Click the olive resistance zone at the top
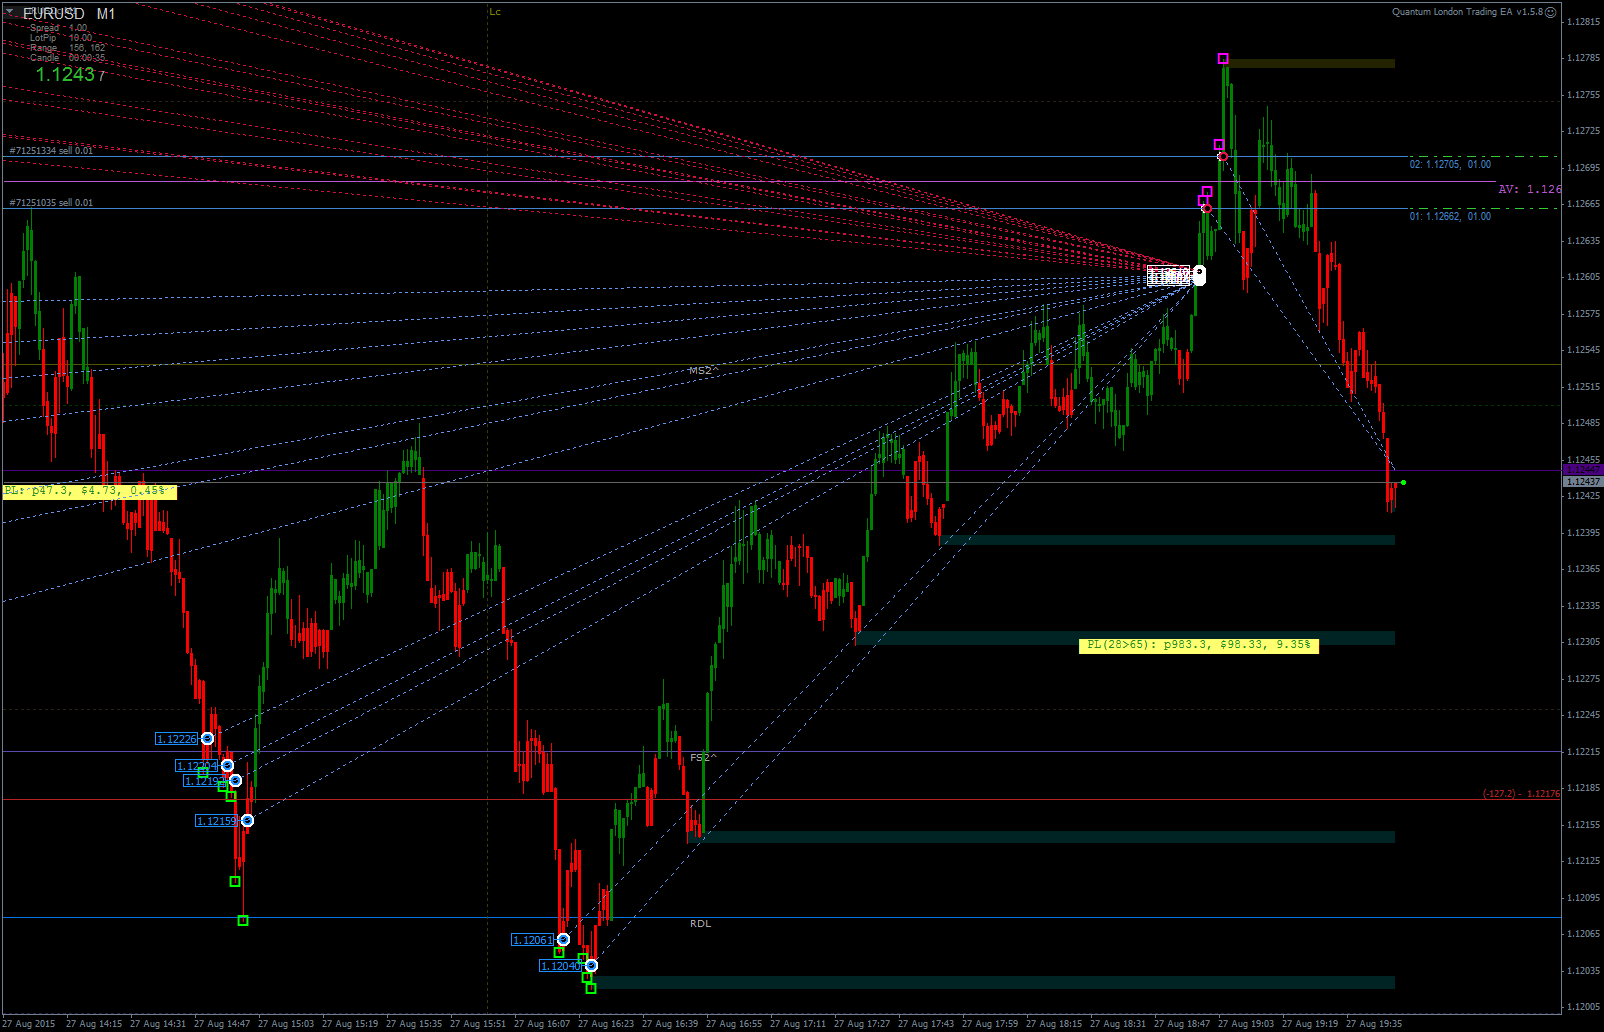Screen dimensions: 1604x1032 (1310, 63)
